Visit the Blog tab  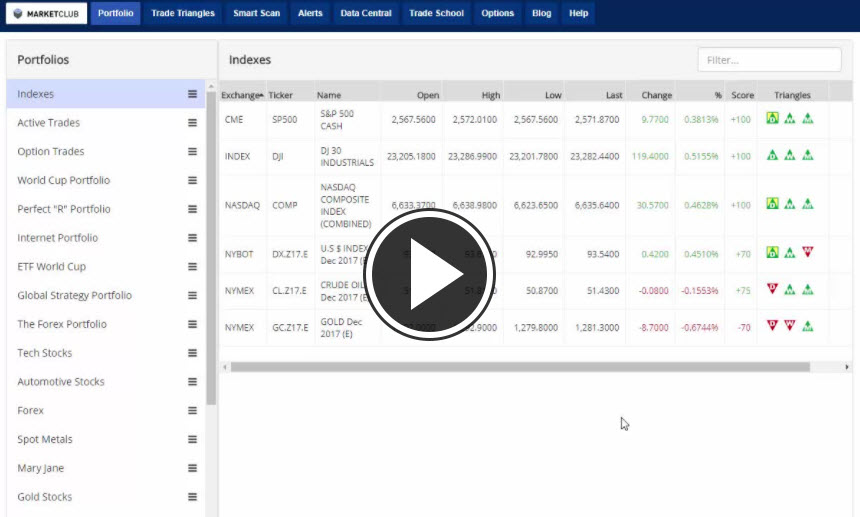pos(541,13)
